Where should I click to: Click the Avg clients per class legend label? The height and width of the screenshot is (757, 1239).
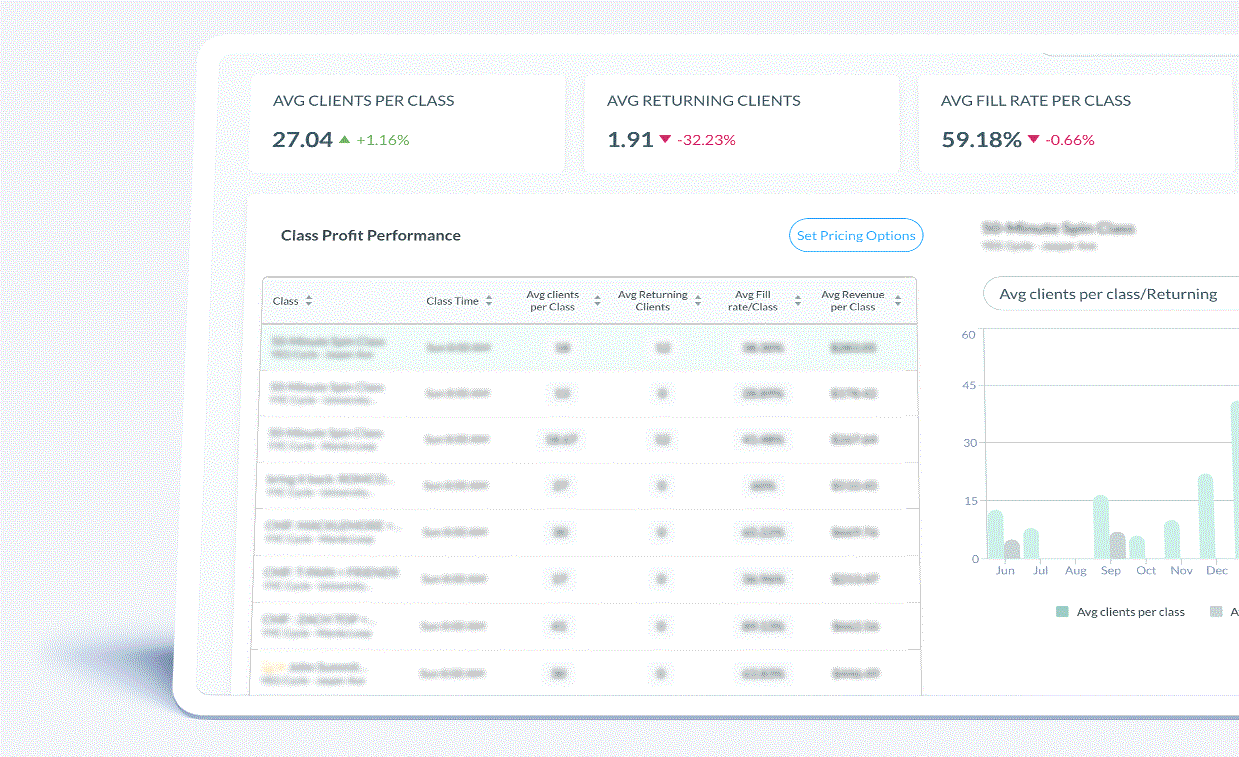[x=1131, y=612]
